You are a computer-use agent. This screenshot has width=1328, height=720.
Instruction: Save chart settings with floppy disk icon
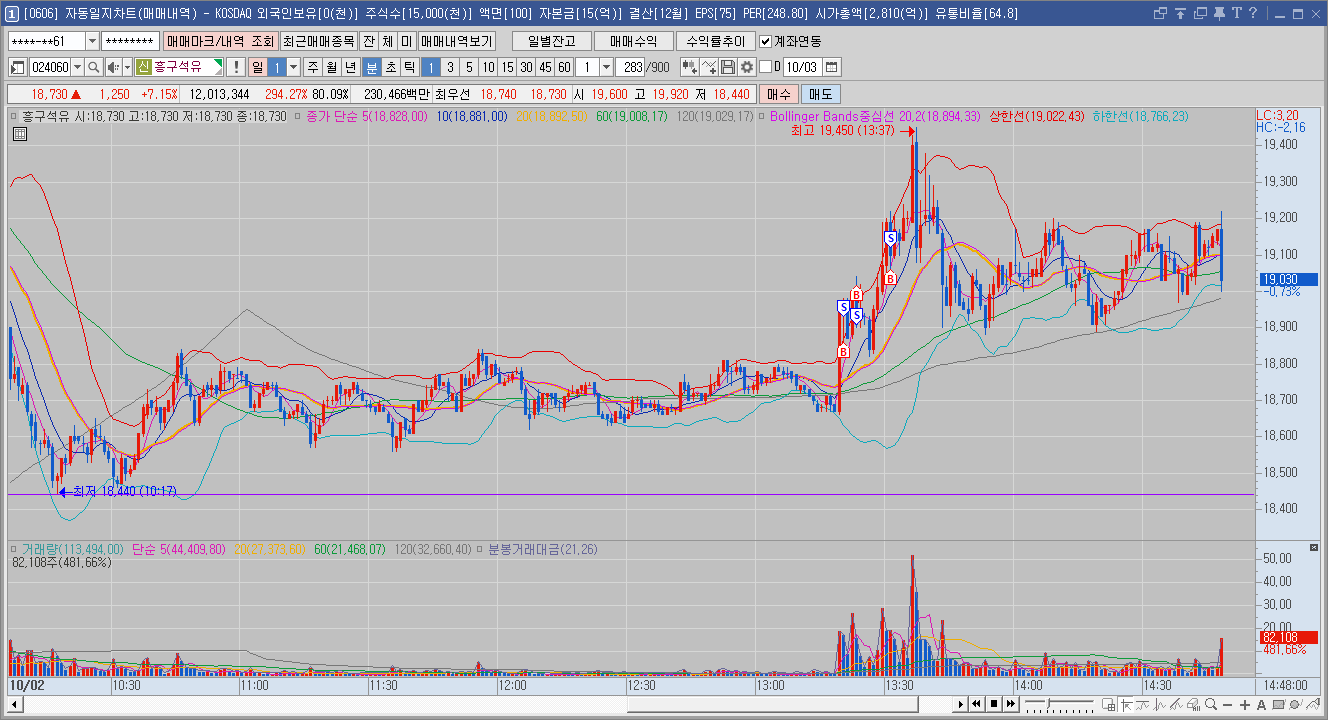pyautogui.click(x=728, y=67)
